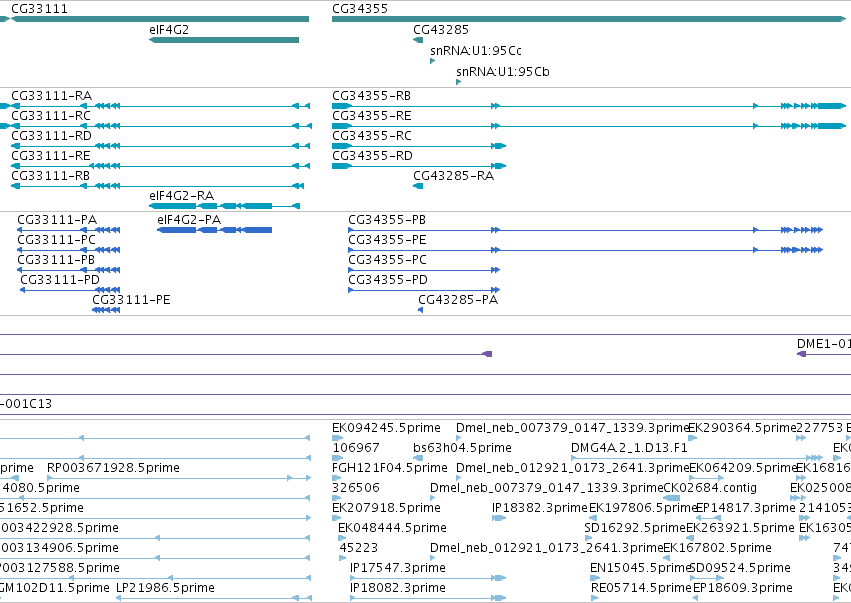The image size is (851, 603).
Task: Select protein label CG33111-PB
Action: [56, 260]
